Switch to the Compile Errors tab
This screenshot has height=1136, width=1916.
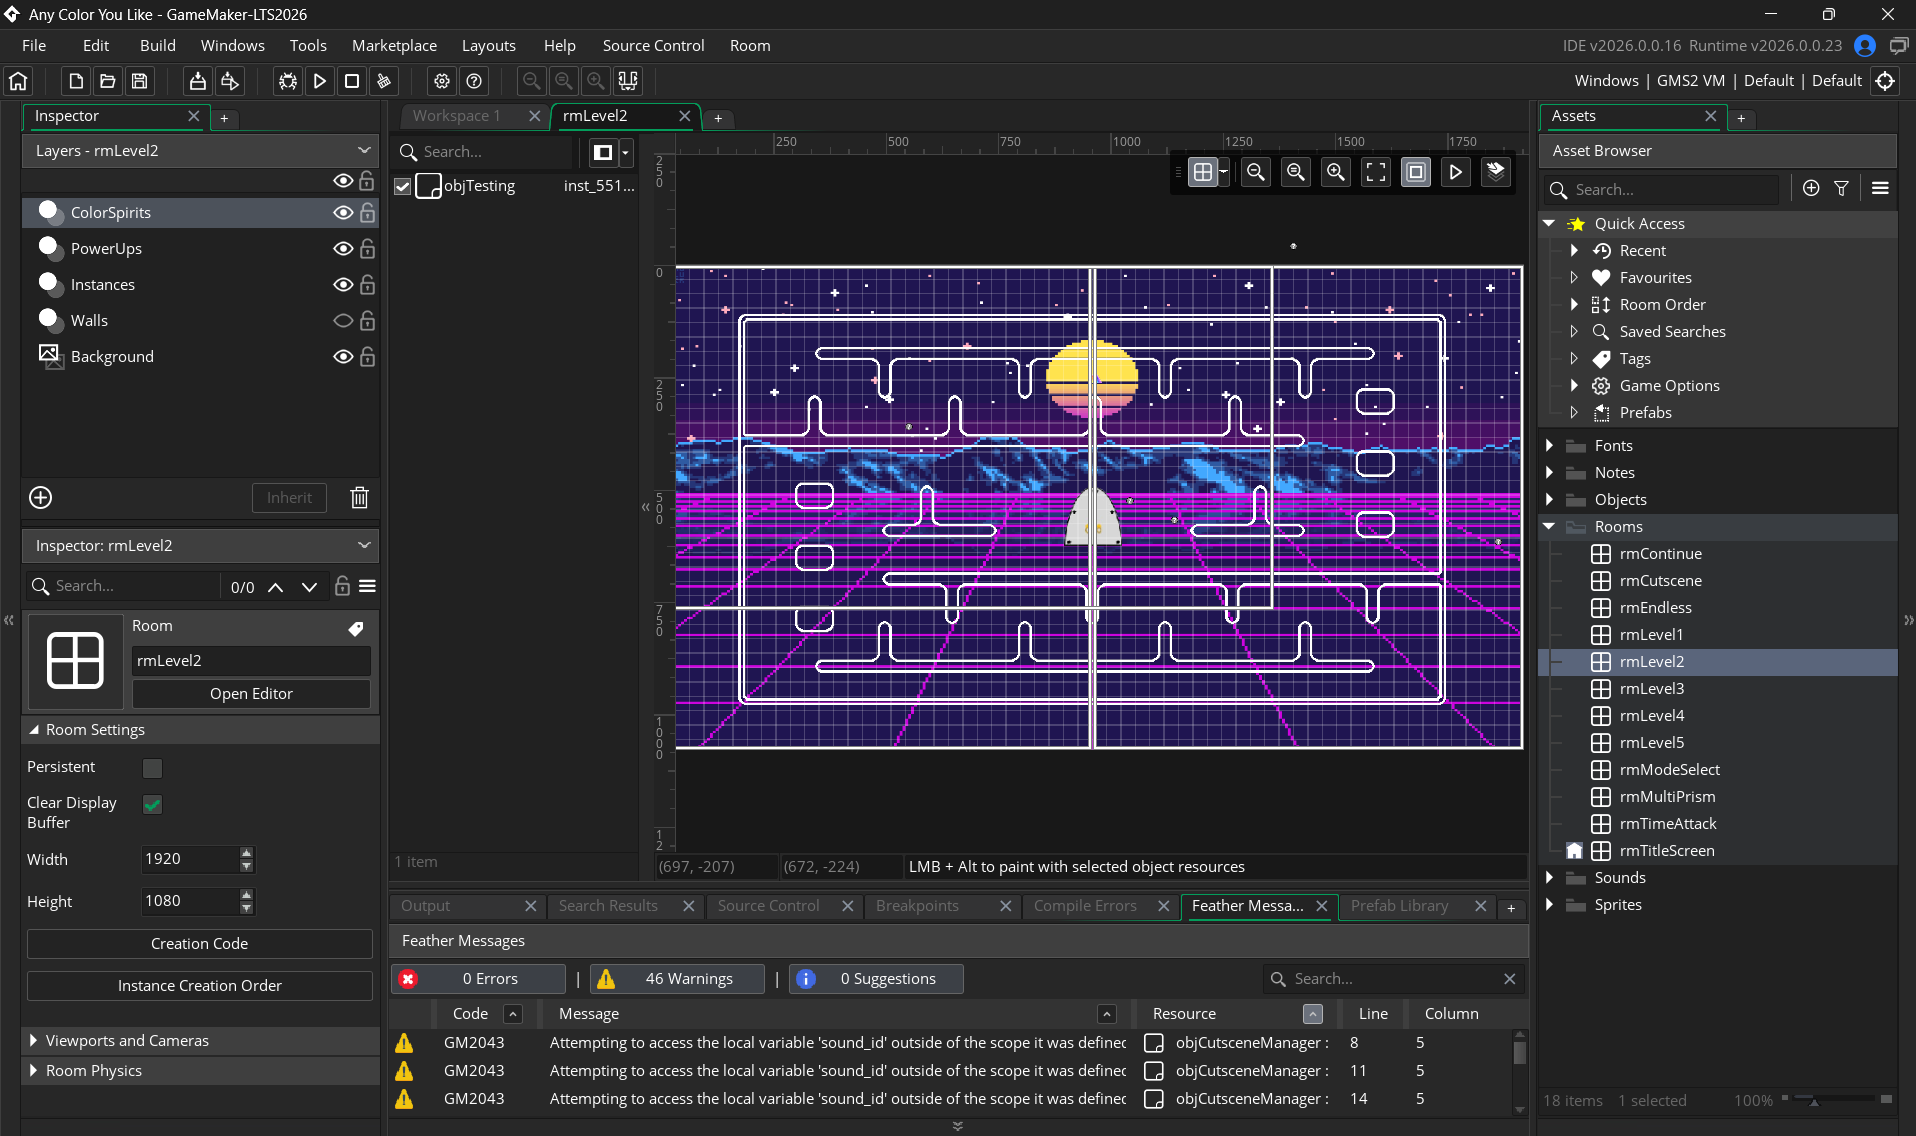point(1086,906)
